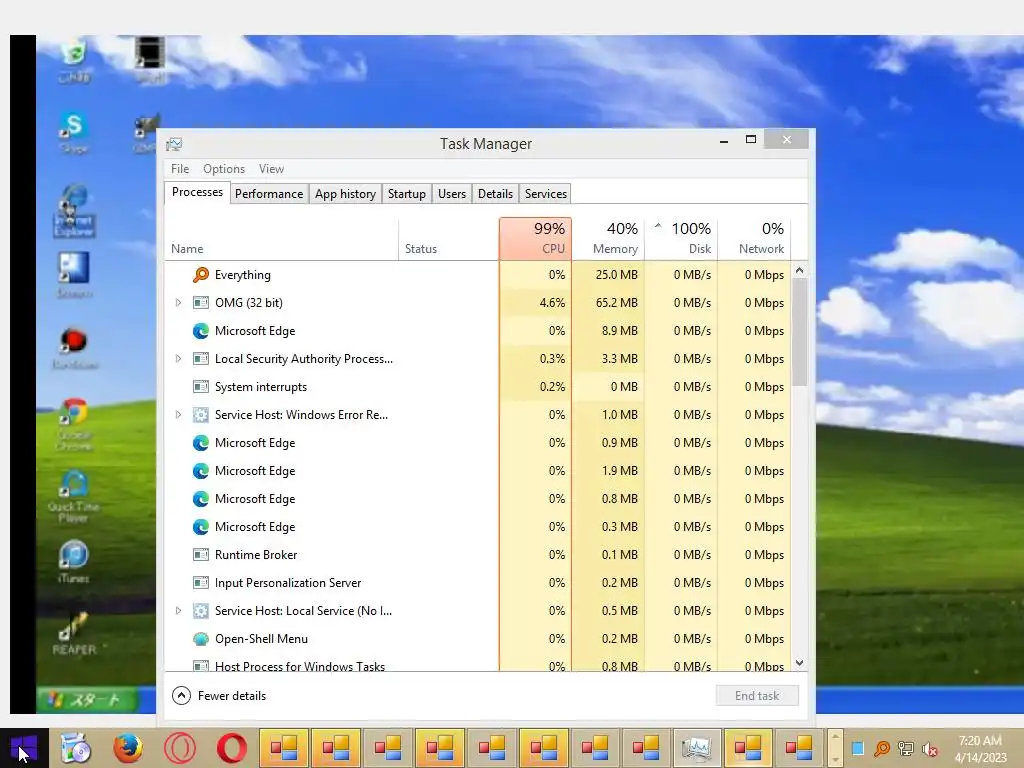Open the network tray icon
Image resolution: width=1024 pixels, height=768 pixels.
coord(906,748)
